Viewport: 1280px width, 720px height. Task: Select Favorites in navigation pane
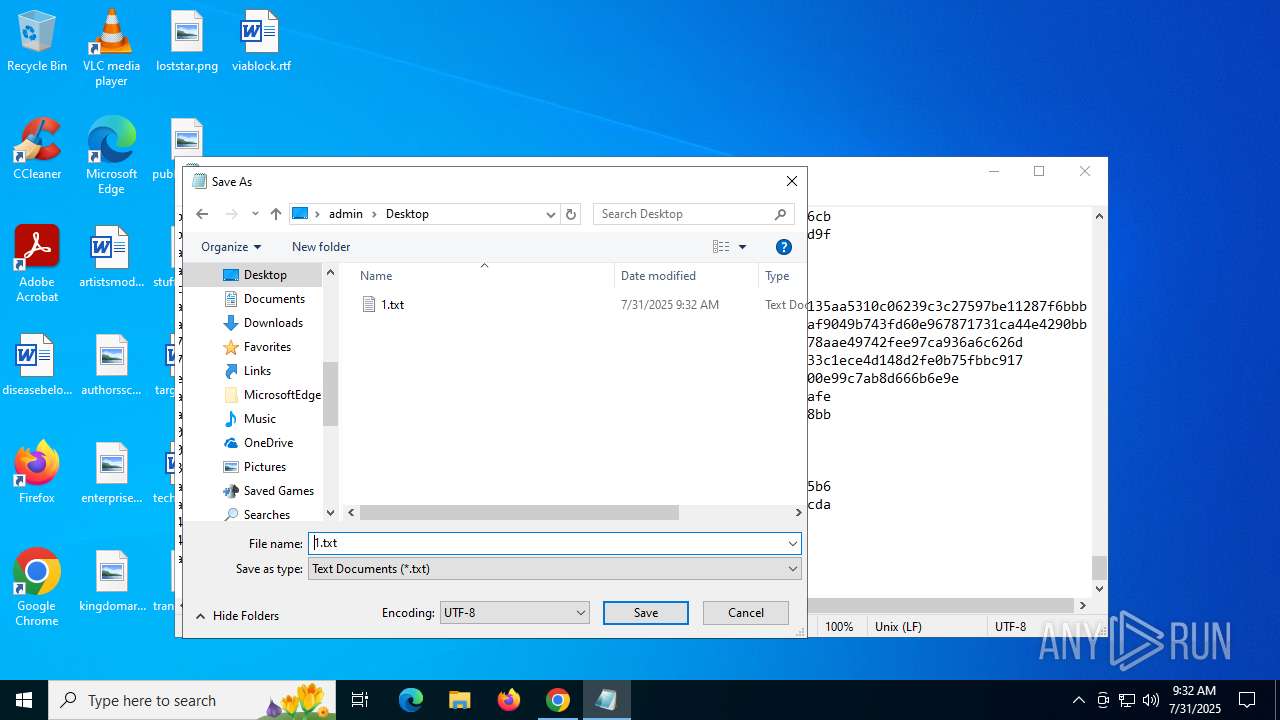(267, 347)
